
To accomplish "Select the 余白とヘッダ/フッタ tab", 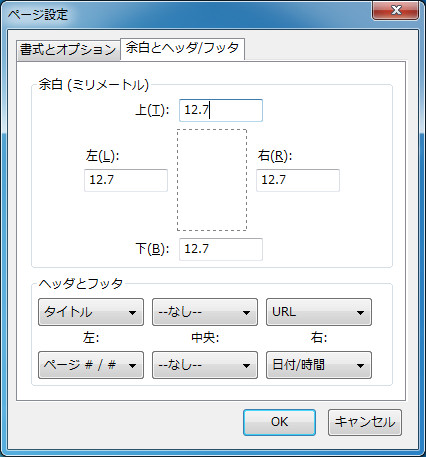I will click(x=182, y=49).
